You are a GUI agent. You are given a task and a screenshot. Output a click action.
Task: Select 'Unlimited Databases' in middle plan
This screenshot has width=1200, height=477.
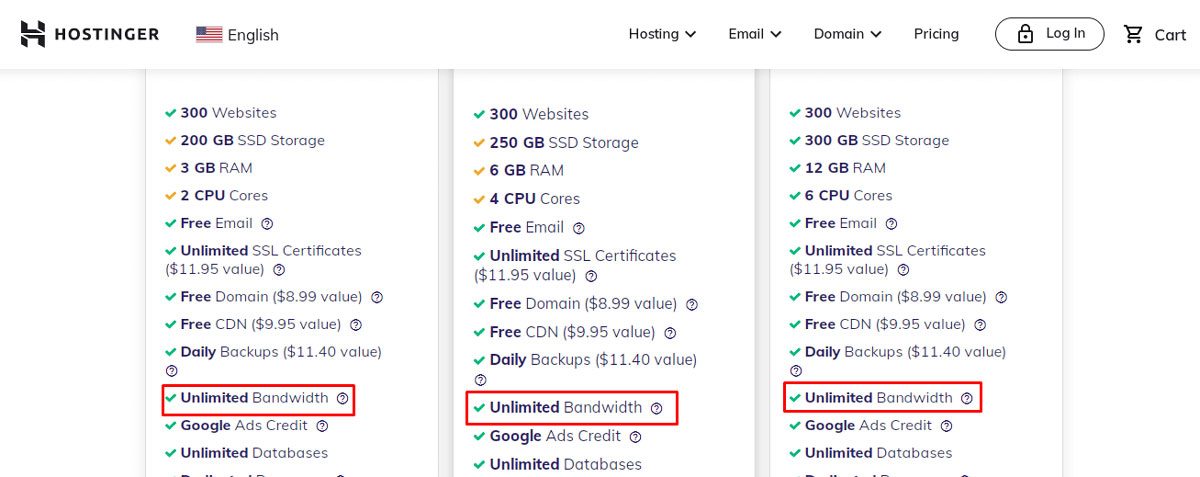click(x=566, y=465)
